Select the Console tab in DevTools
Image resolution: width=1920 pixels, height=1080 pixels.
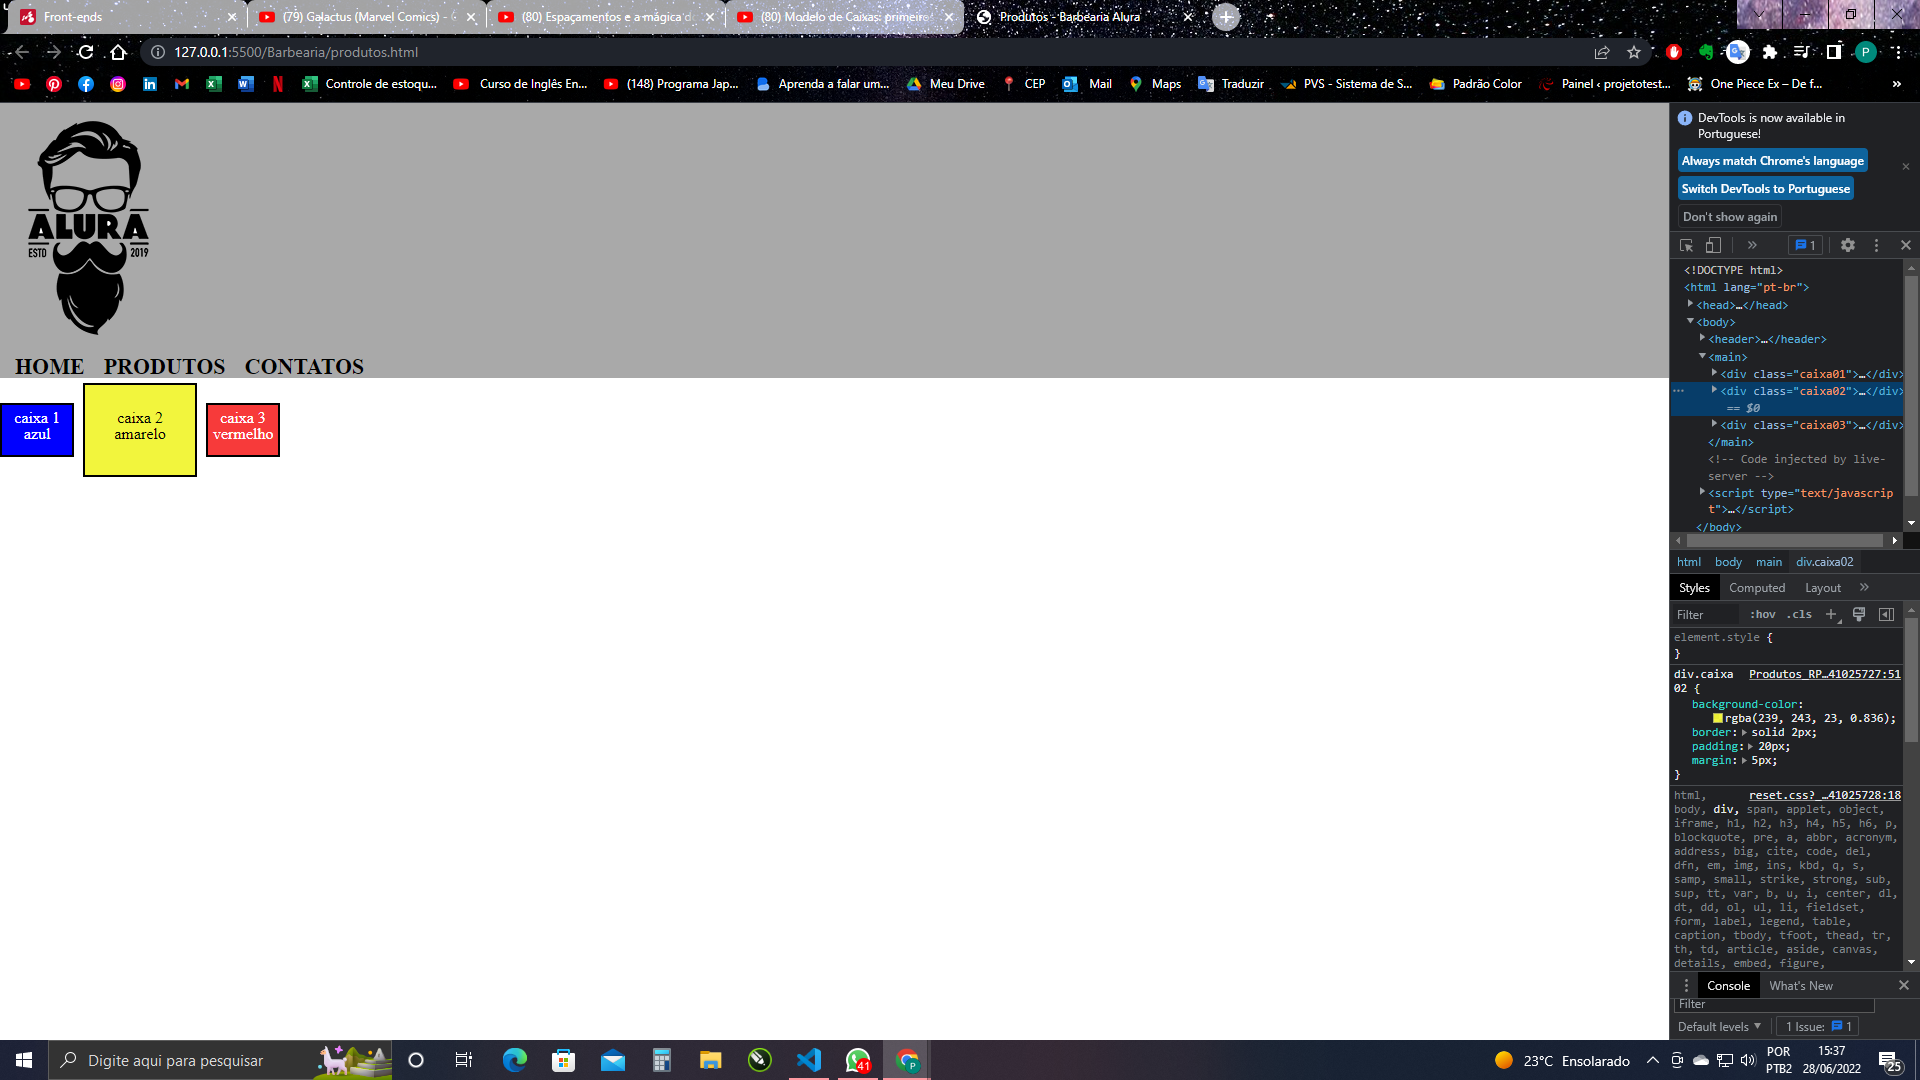[x=1727, y=985]
